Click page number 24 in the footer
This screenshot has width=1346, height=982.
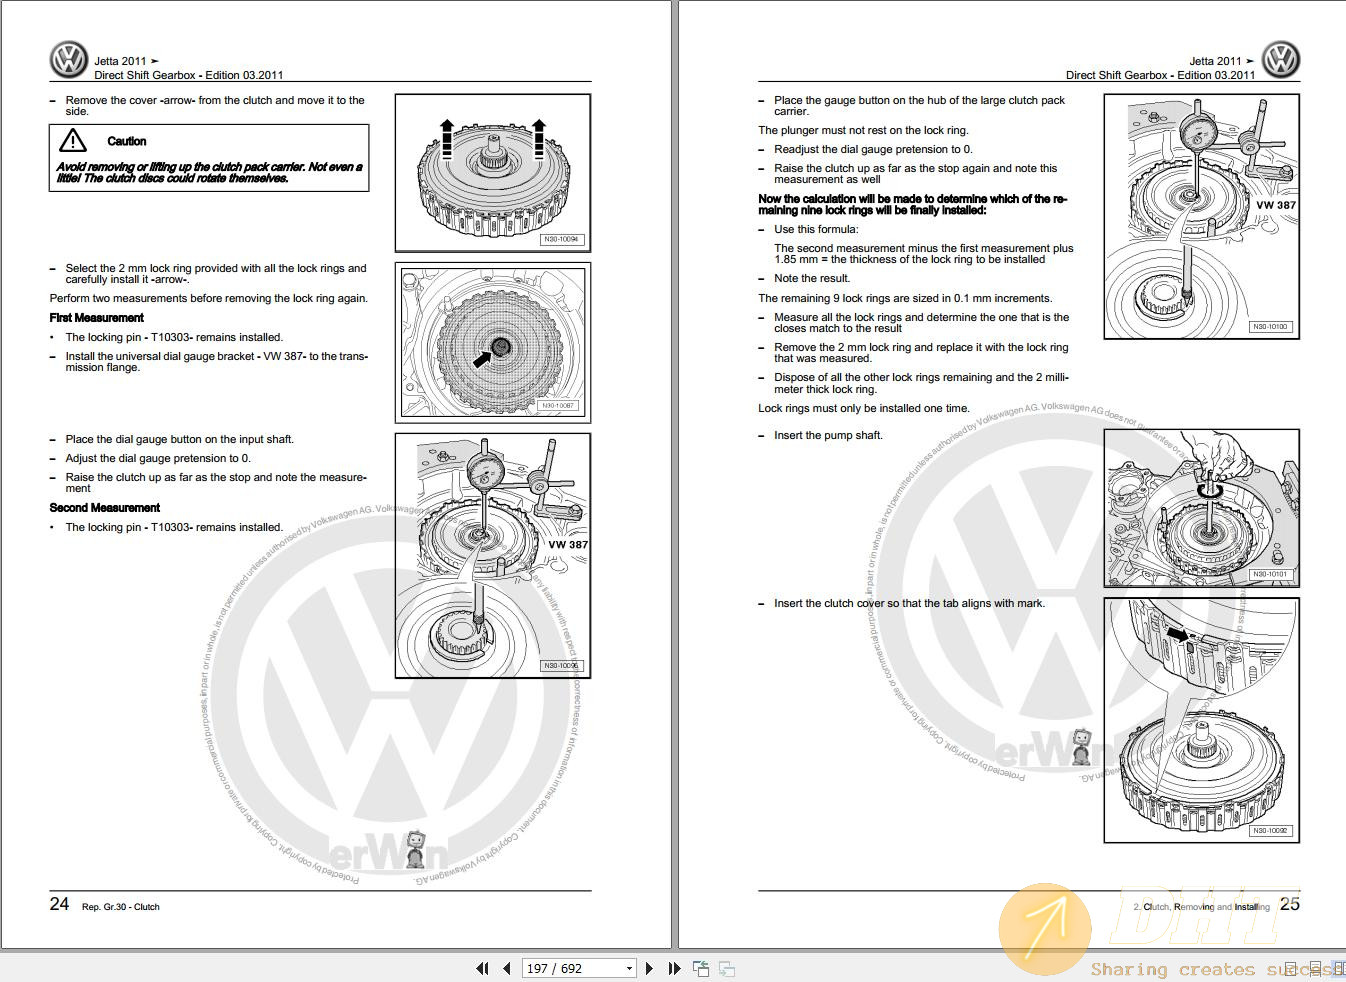coord(59,904)
